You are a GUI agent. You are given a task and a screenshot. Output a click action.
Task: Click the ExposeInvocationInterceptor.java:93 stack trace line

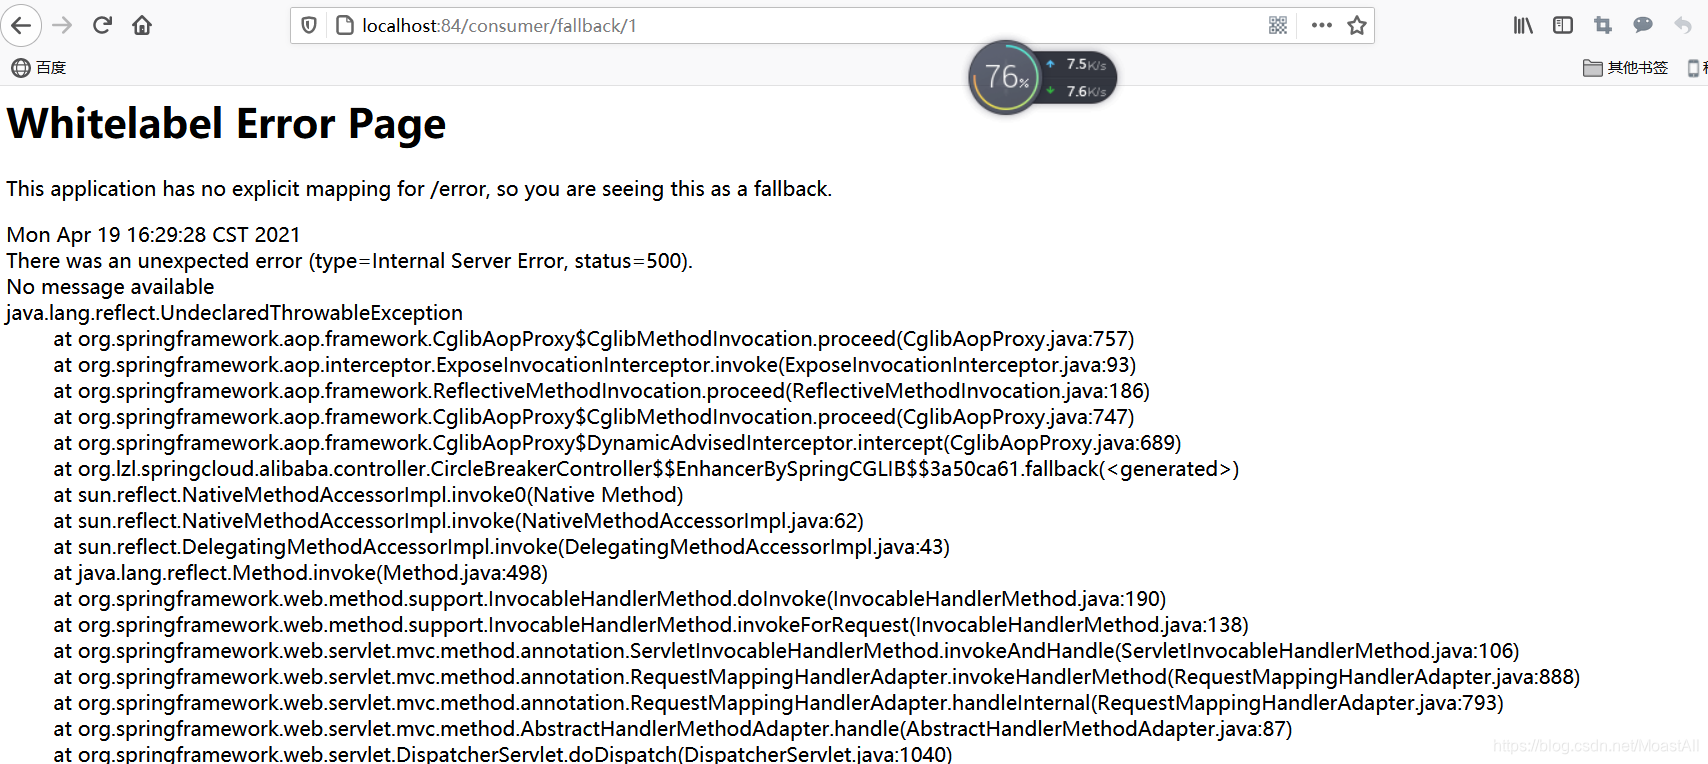(595, 365)
